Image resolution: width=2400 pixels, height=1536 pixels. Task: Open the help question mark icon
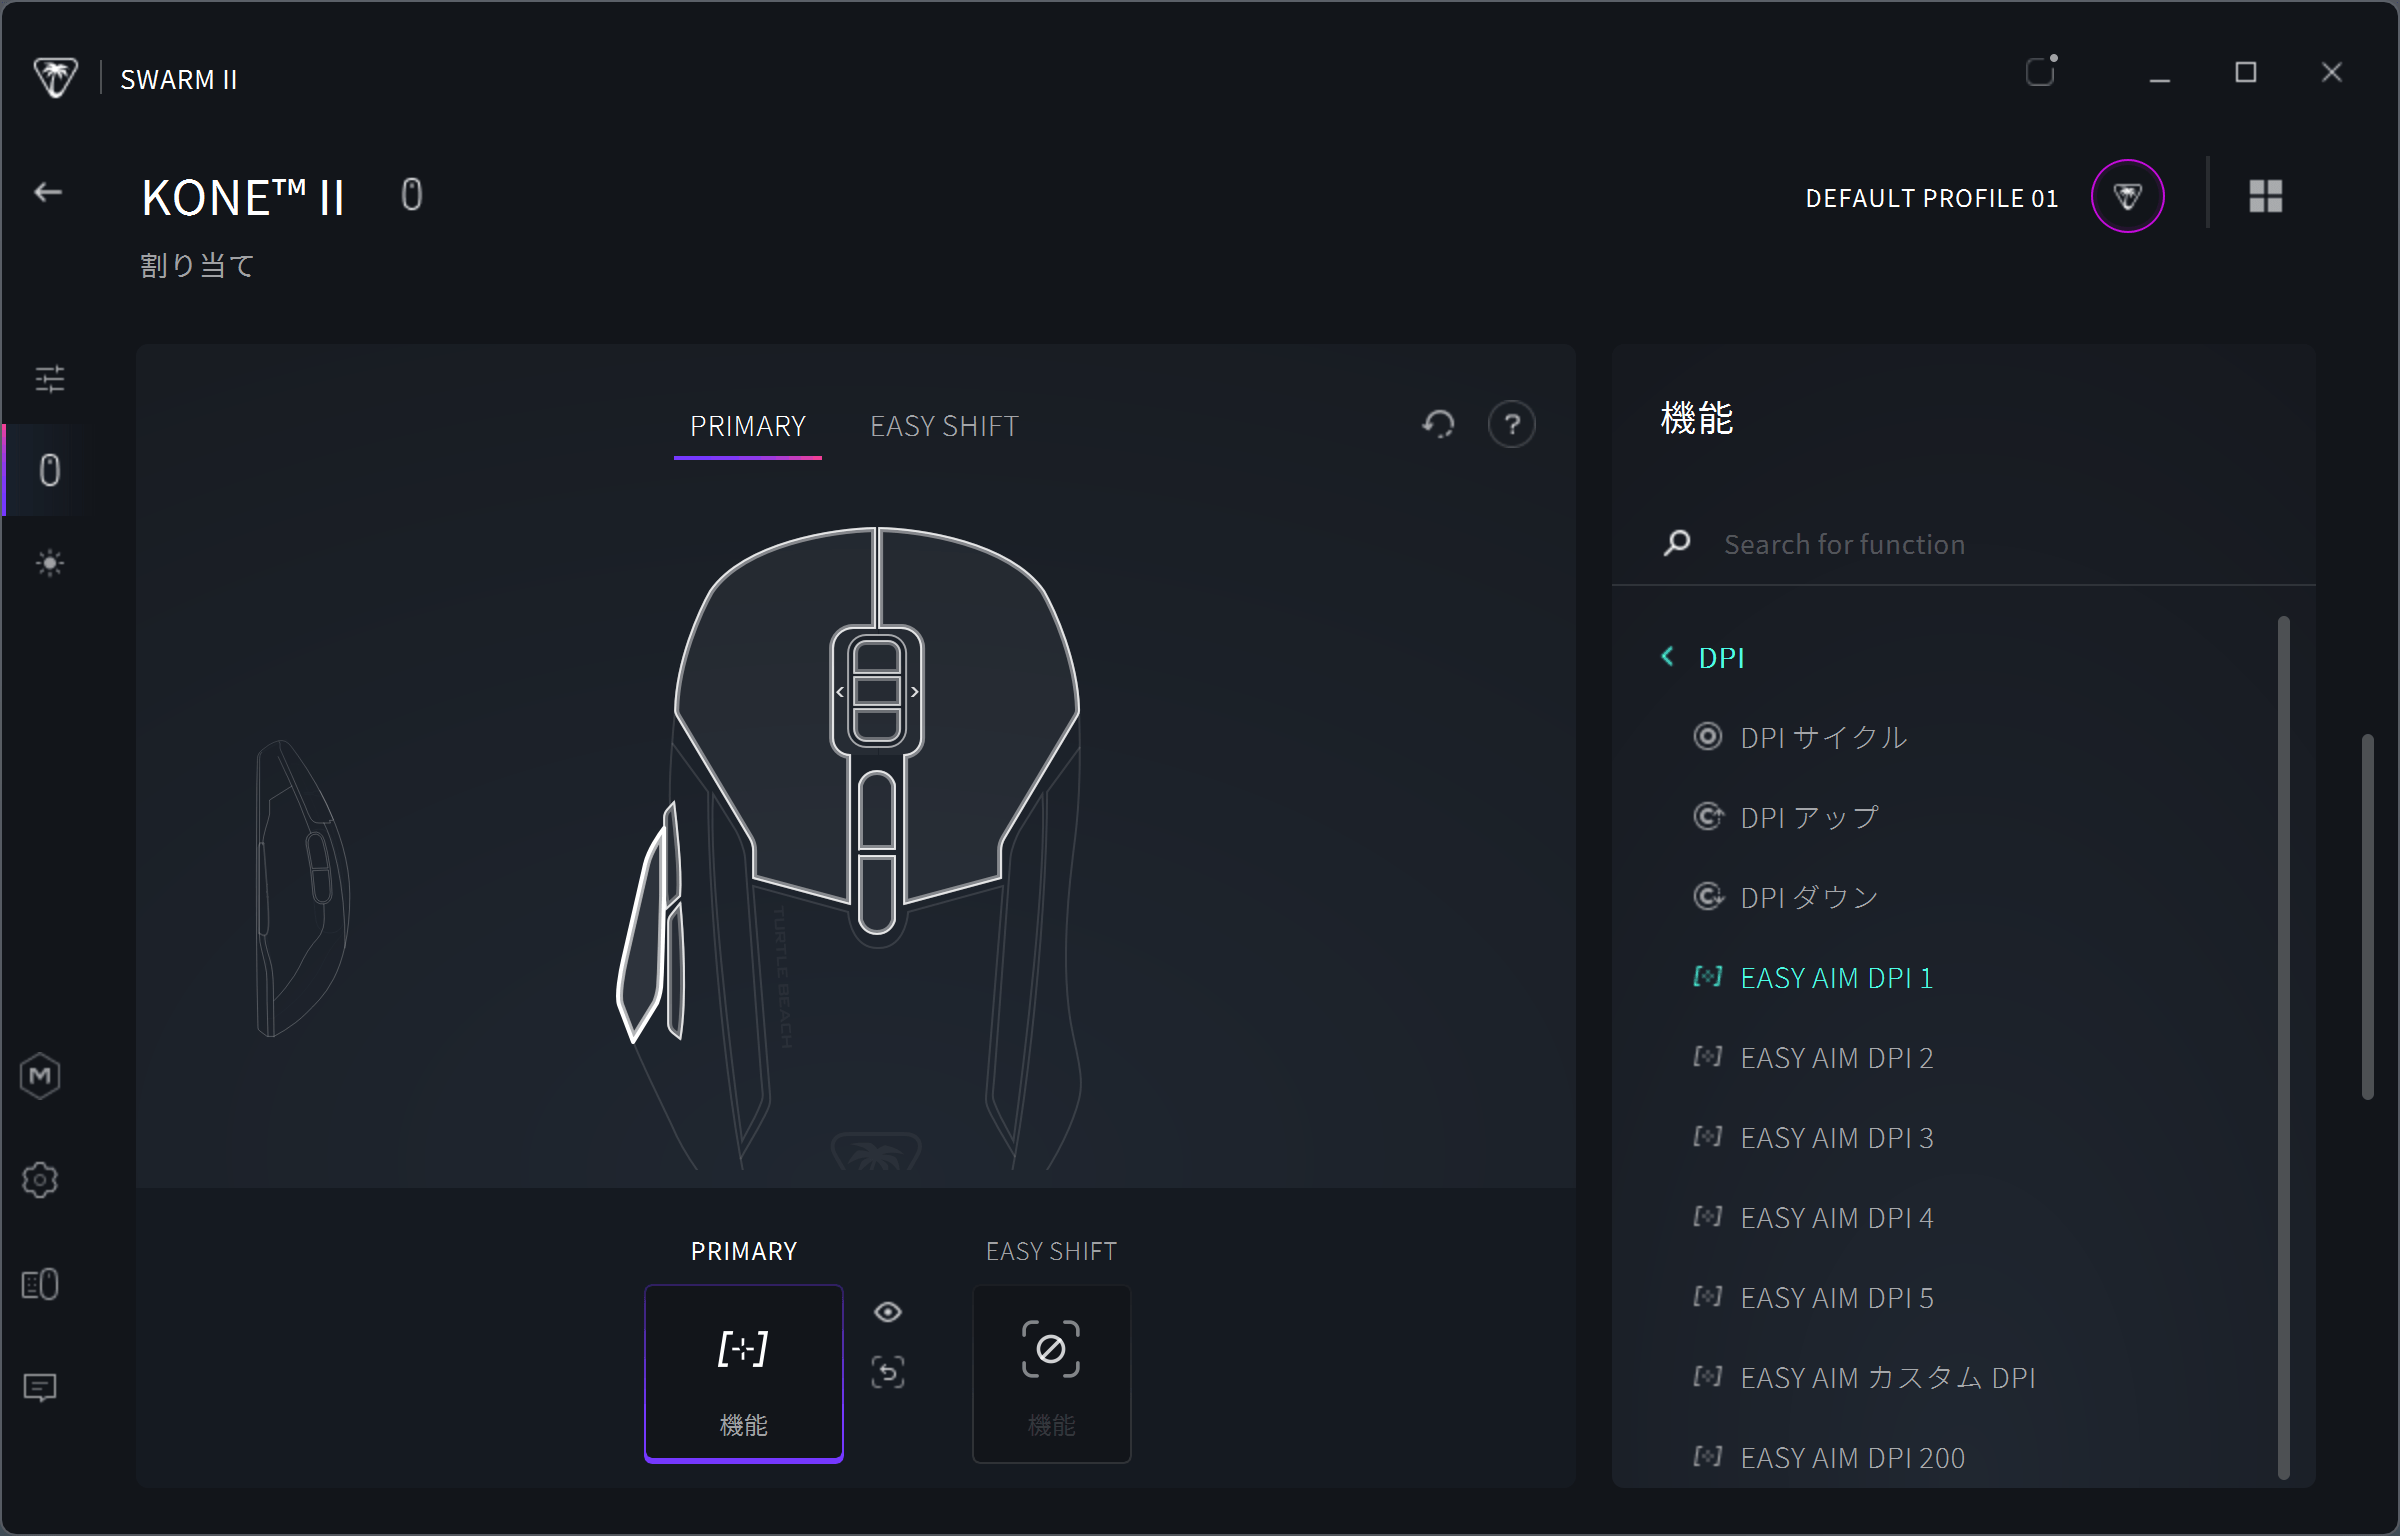click(x=1511, y=424)
